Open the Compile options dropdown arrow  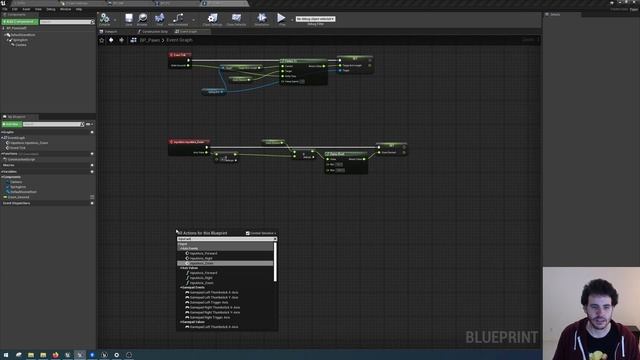115,19
